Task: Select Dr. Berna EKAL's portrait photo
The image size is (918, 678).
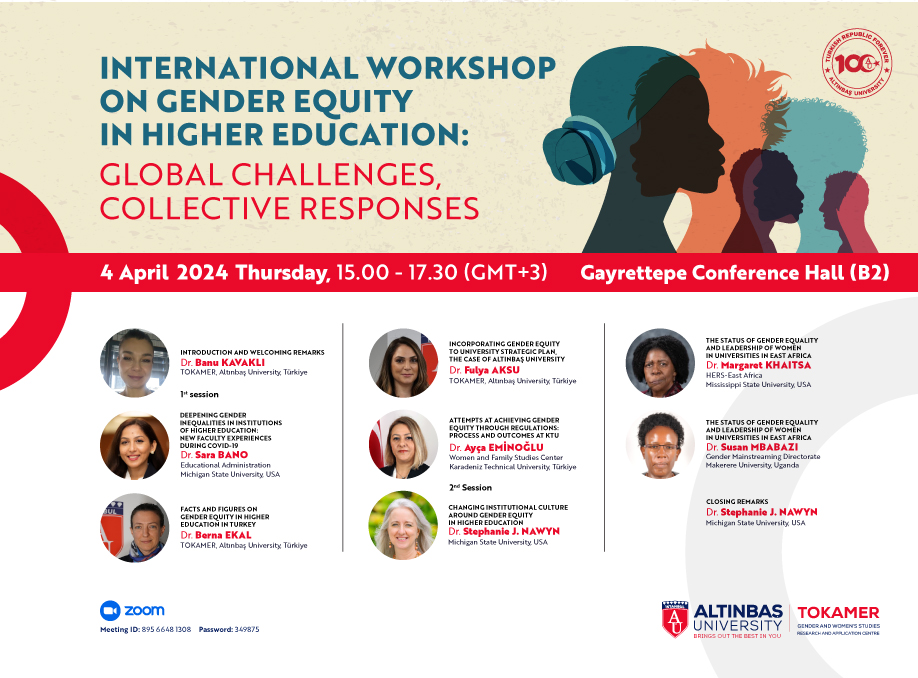Action: (135, 528)
